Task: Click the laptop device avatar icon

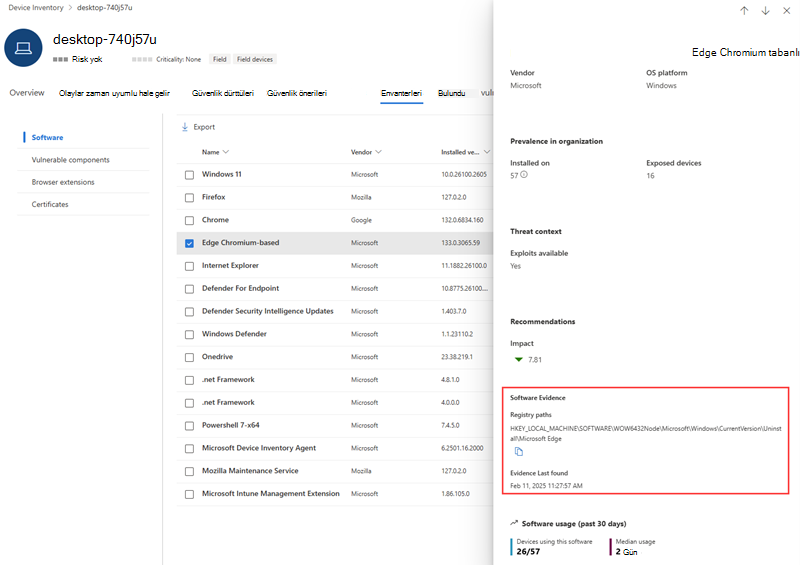Action: click(23, 48)
